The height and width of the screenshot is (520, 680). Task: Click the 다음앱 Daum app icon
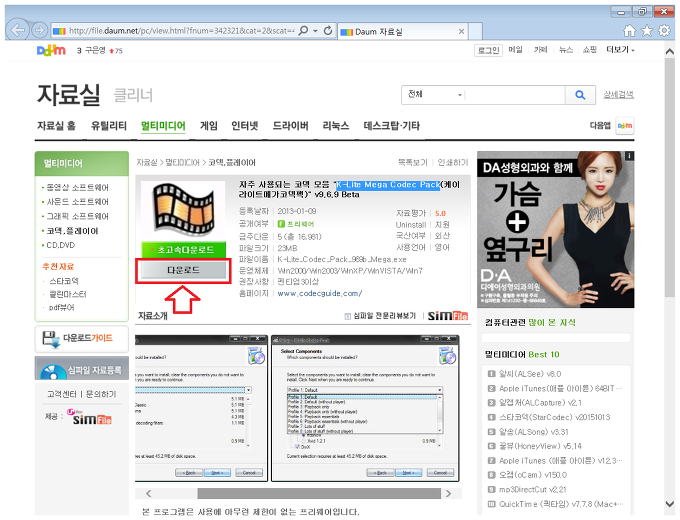click(625, 126)
